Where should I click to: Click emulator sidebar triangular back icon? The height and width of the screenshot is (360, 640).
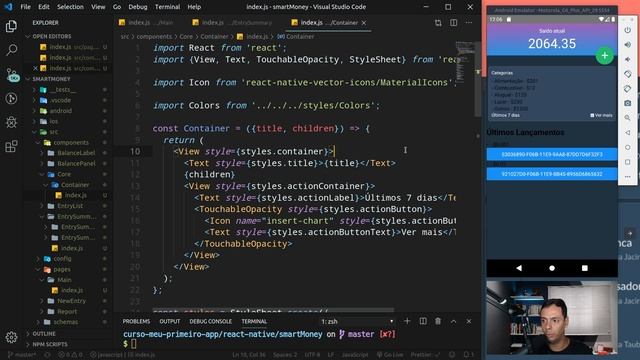628,133
